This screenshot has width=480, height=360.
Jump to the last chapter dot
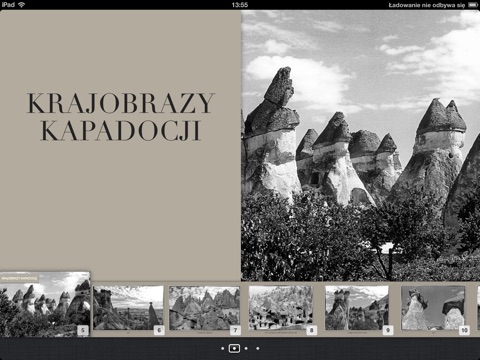[258, 348]
